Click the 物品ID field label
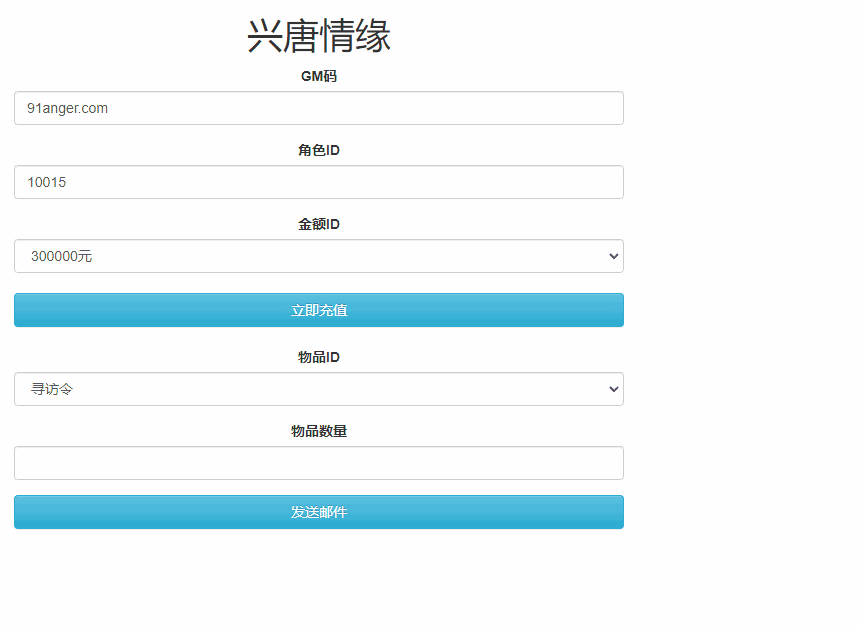 [x=318, y=357]
